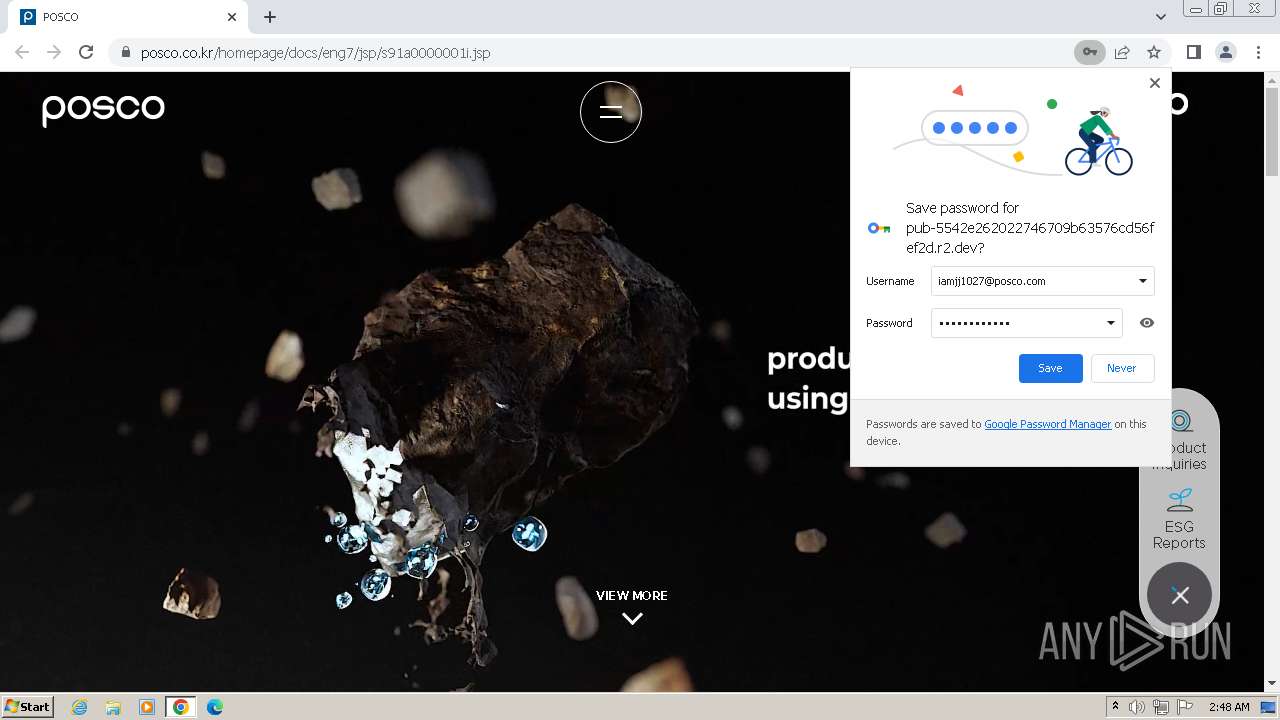Screen dimensions: 1280x720
Task: Click the browser back arrow
Action: (x=22, y=52)
